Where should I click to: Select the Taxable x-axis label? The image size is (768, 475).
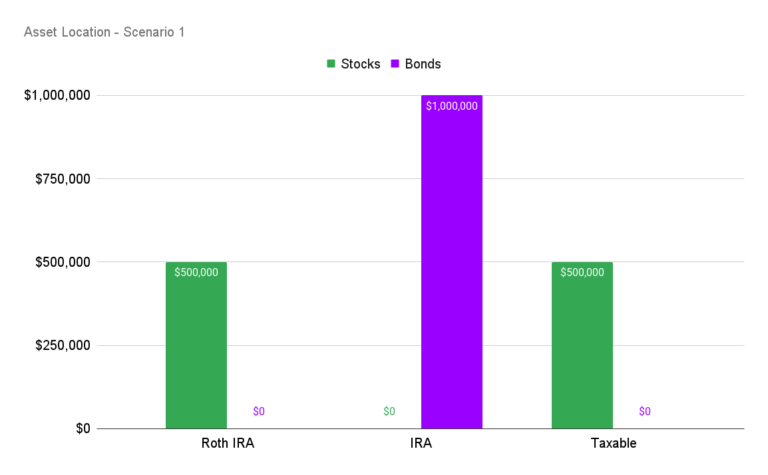pyautogui.click(x=613, y=442)
